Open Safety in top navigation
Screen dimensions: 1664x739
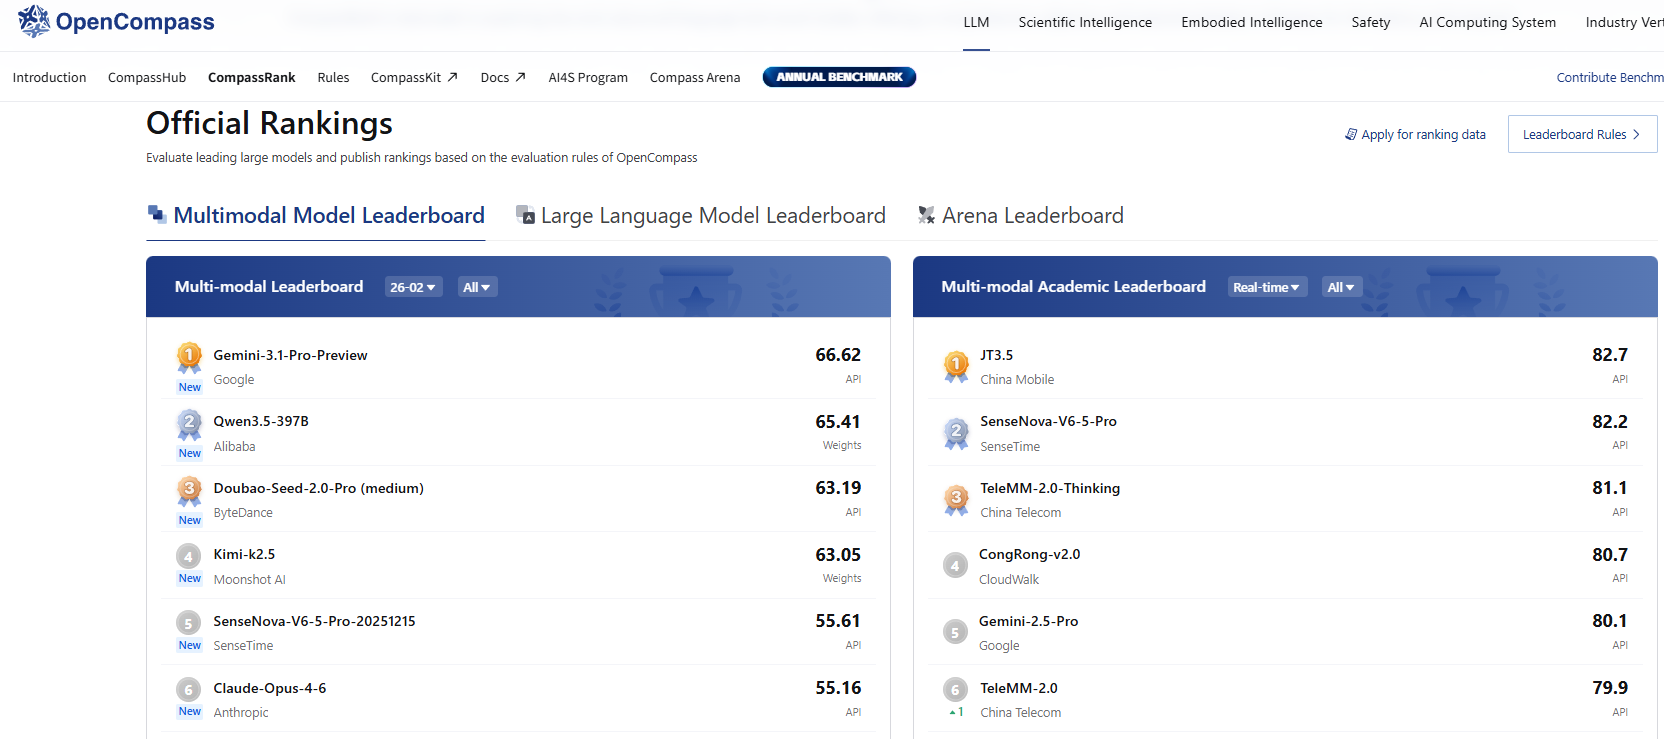point(1370,22)
